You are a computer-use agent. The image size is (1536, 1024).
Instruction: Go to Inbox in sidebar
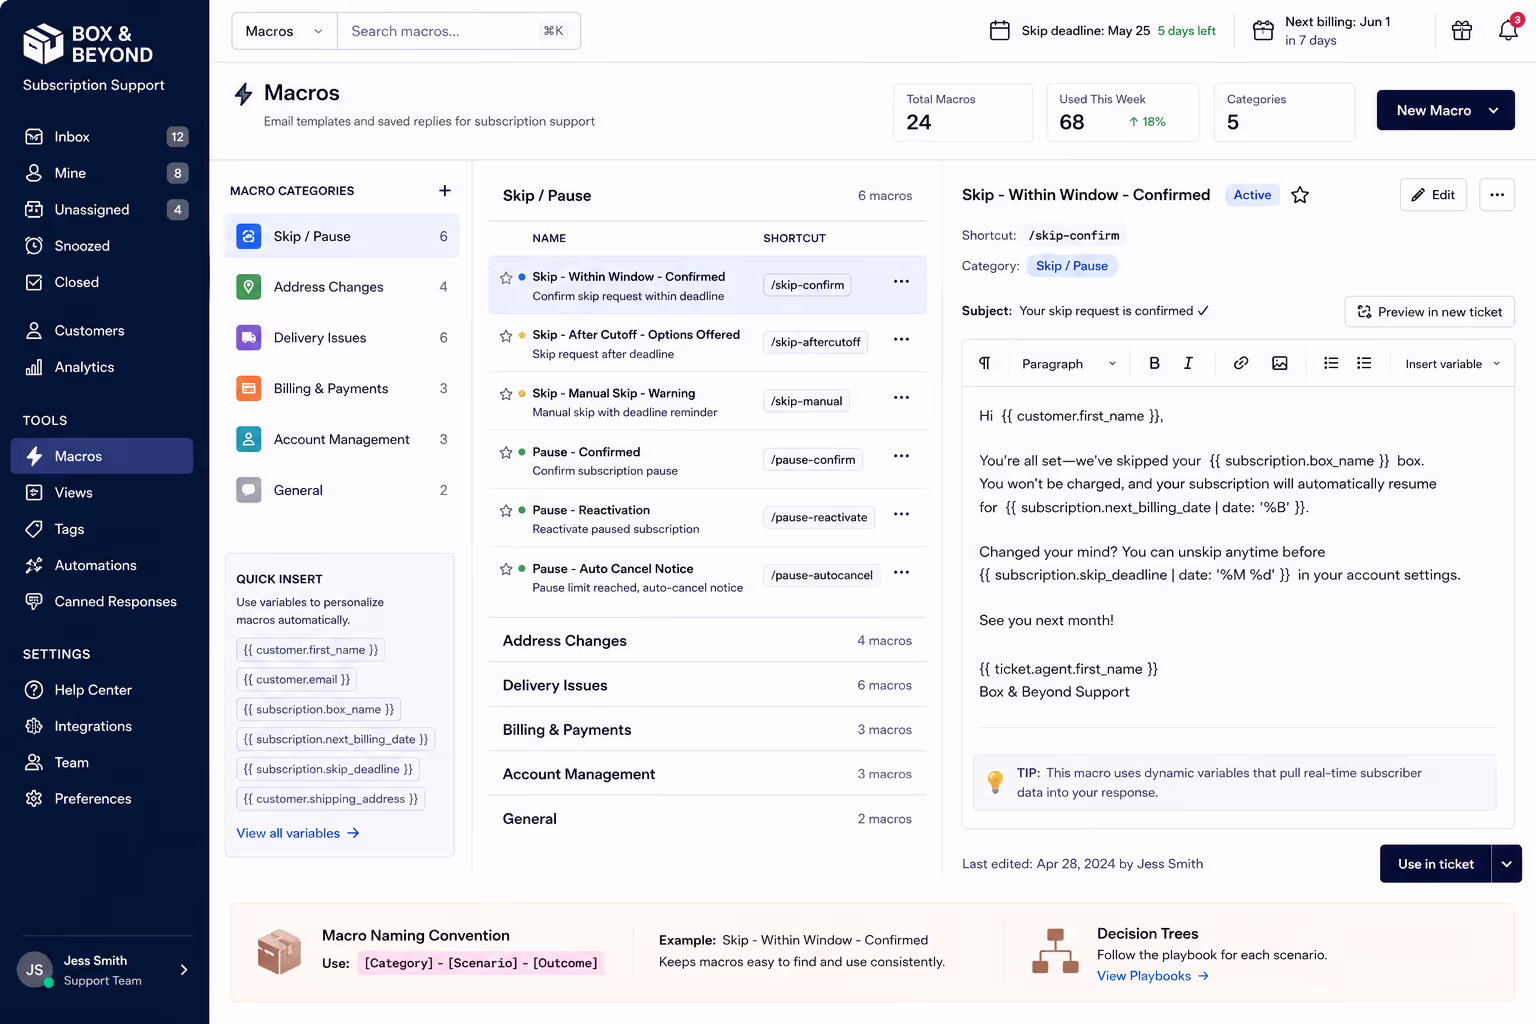pos(102,137)
